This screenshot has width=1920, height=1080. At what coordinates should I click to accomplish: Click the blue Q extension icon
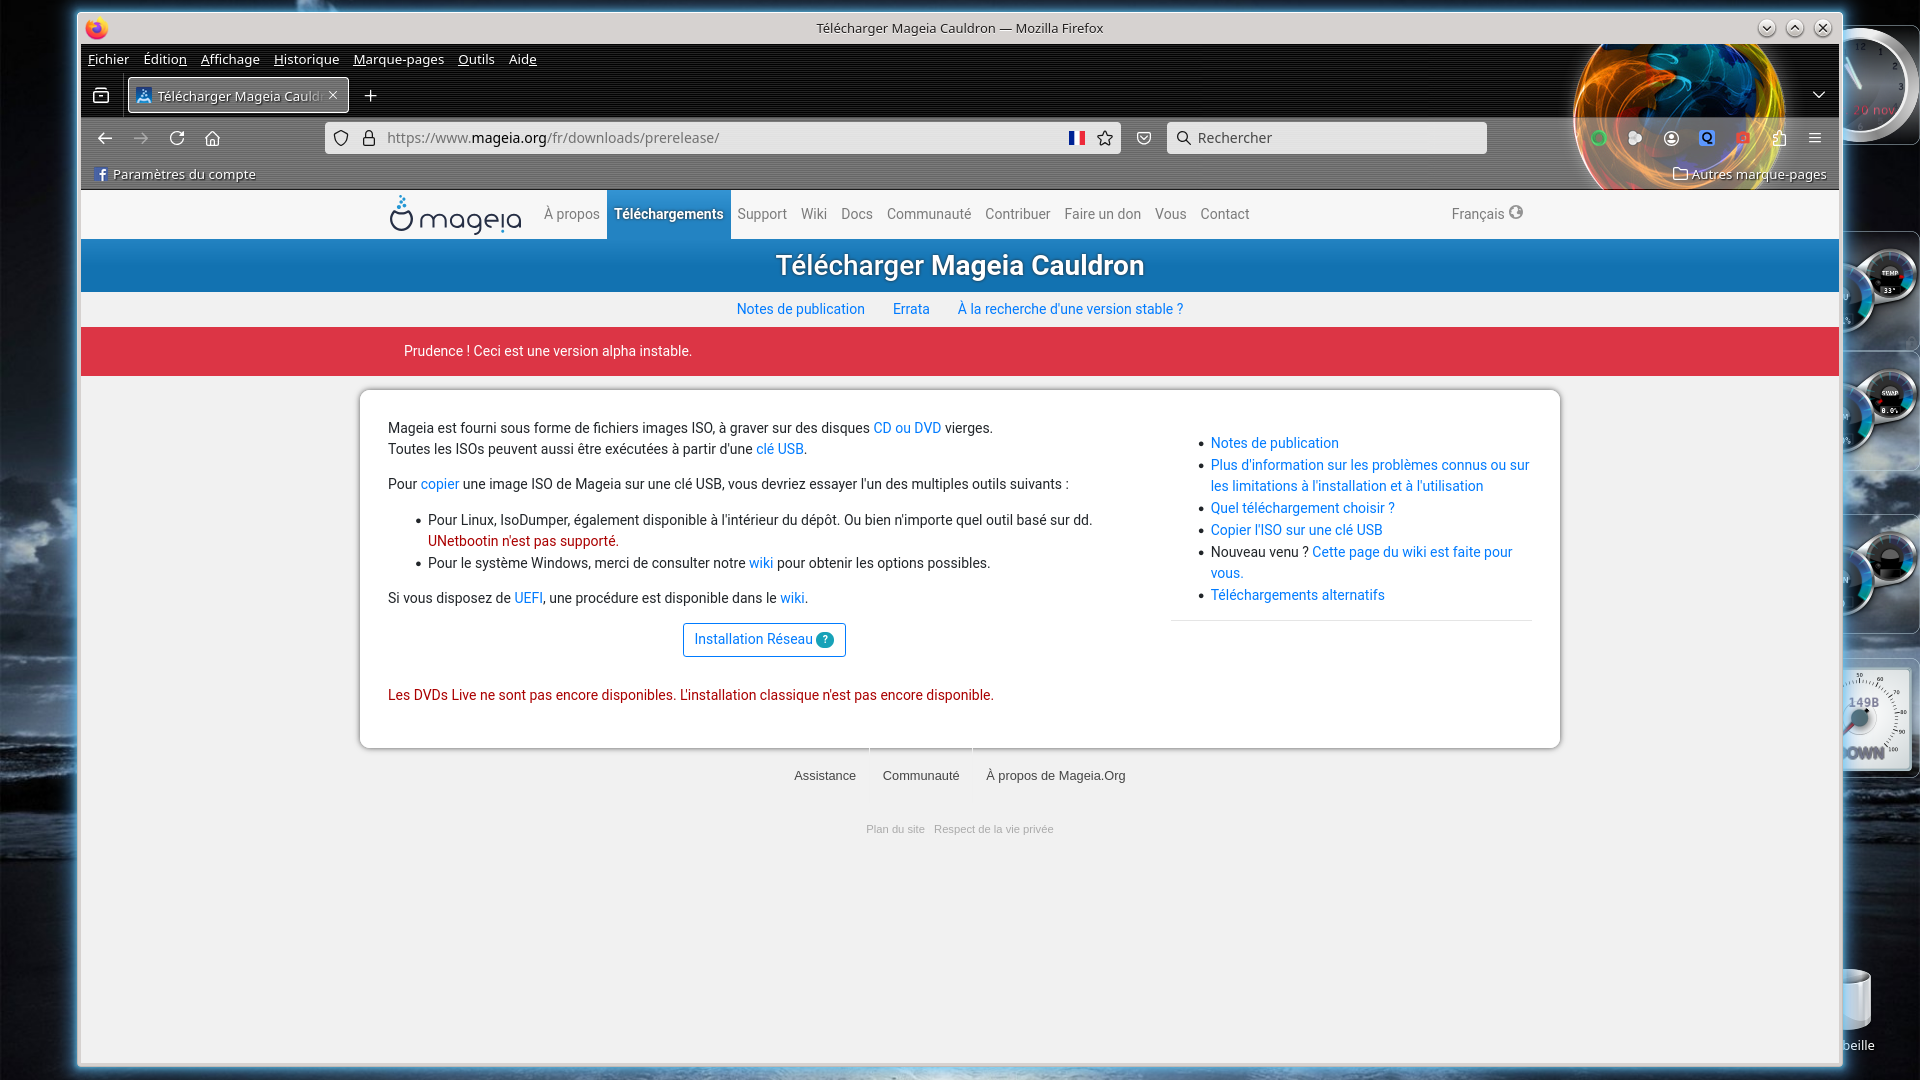point(1707,138)
